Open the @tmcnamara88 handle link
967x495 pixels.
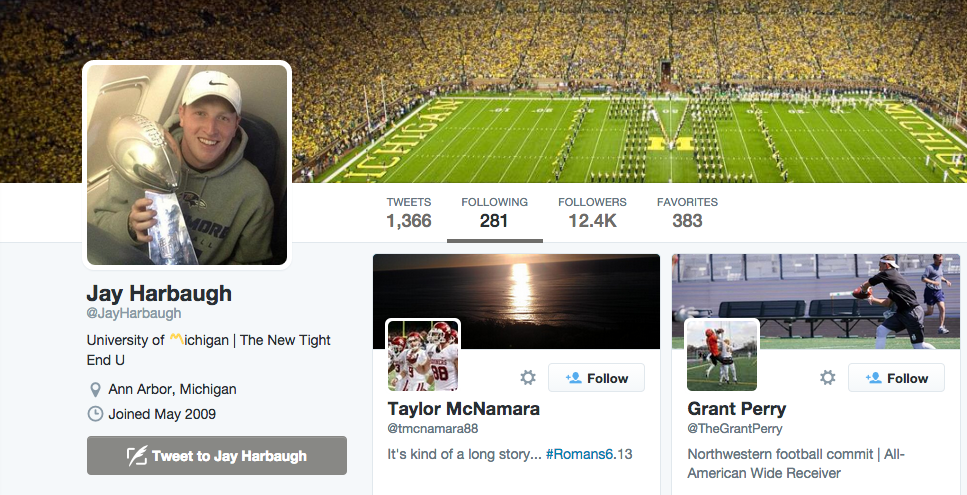(x=433, y=429)
